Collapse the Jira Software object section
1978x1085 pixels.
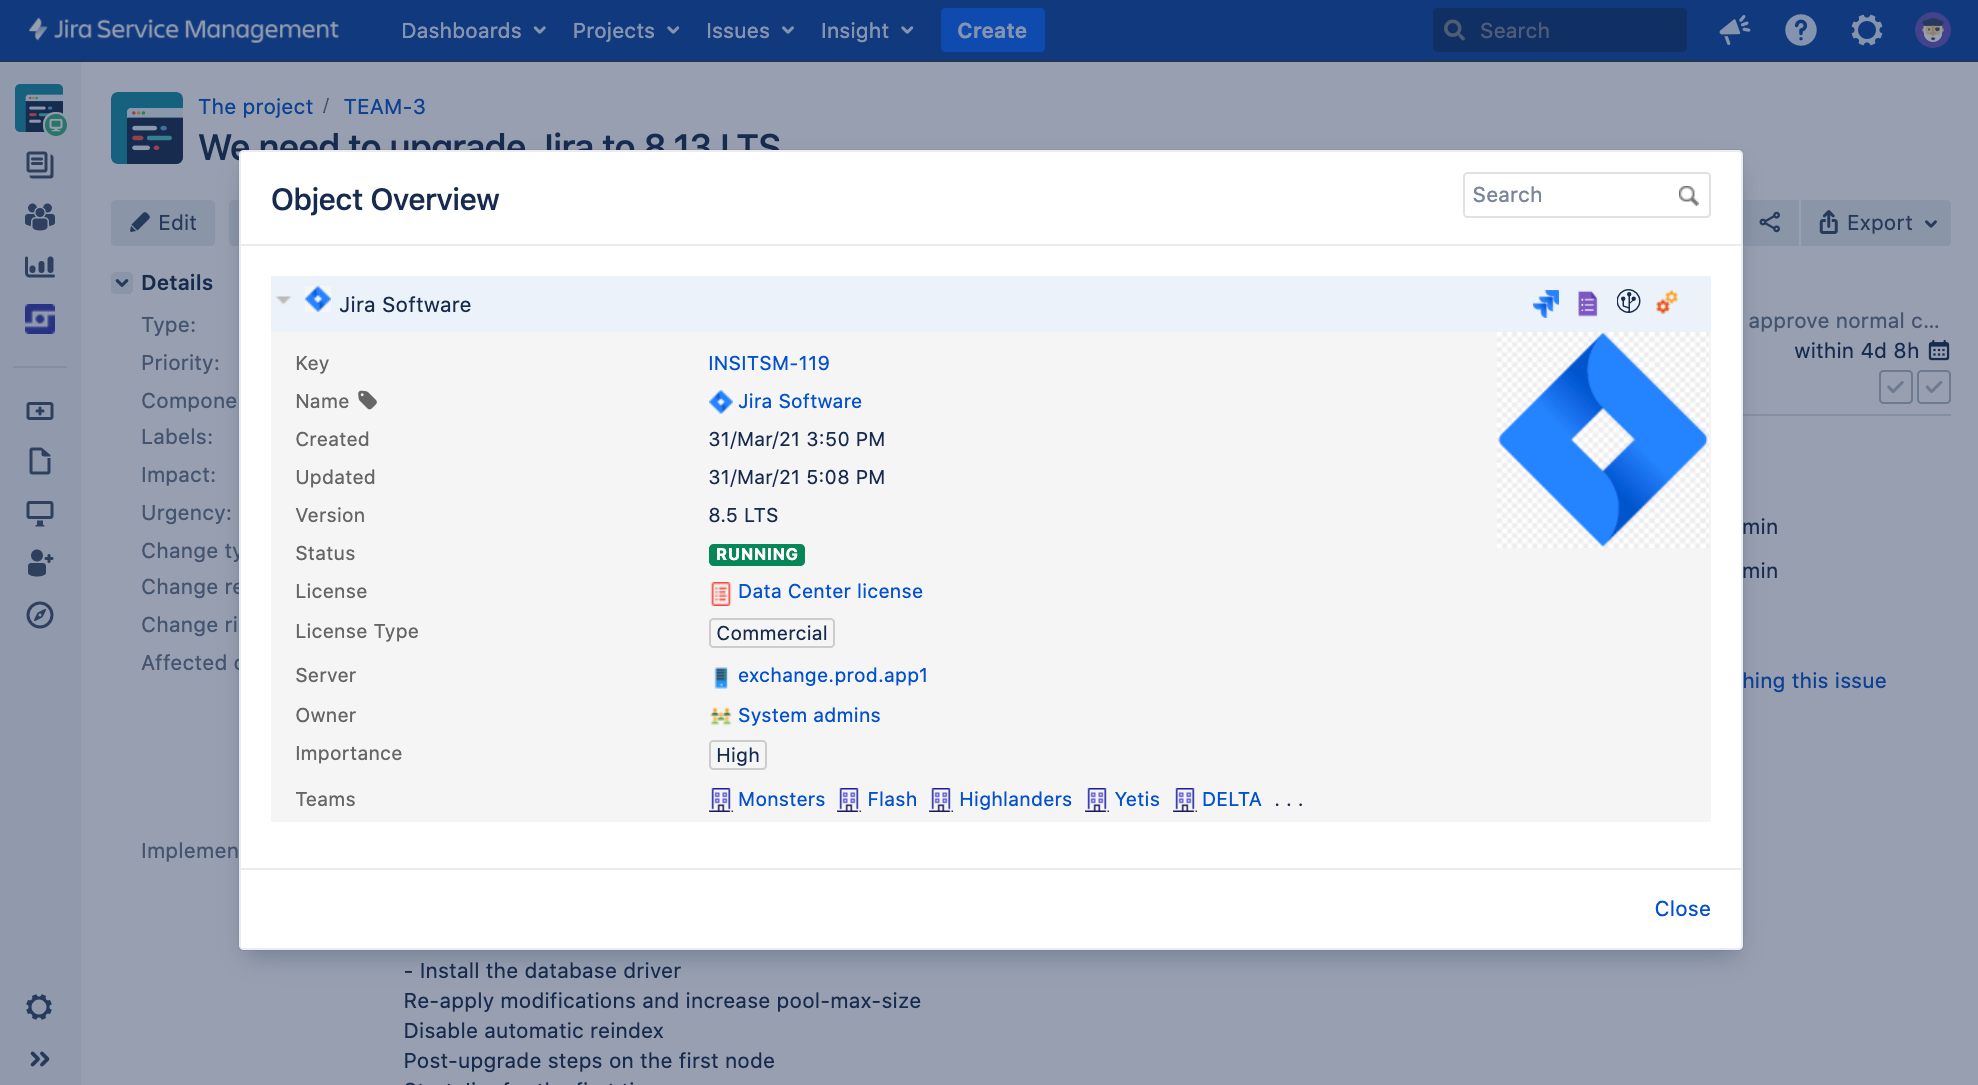(x=284, y=300)
